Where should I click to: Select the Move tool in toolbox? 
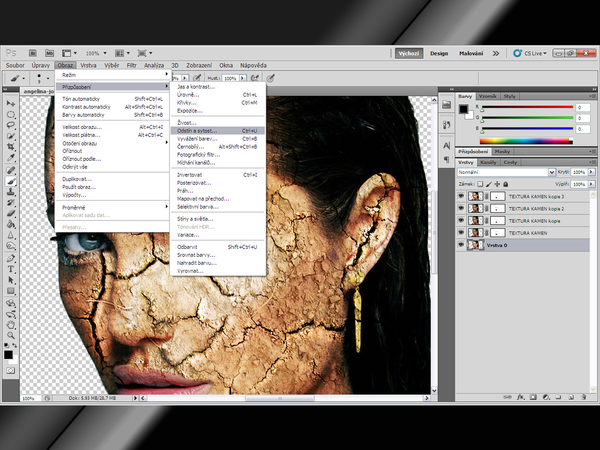[10, 104]
